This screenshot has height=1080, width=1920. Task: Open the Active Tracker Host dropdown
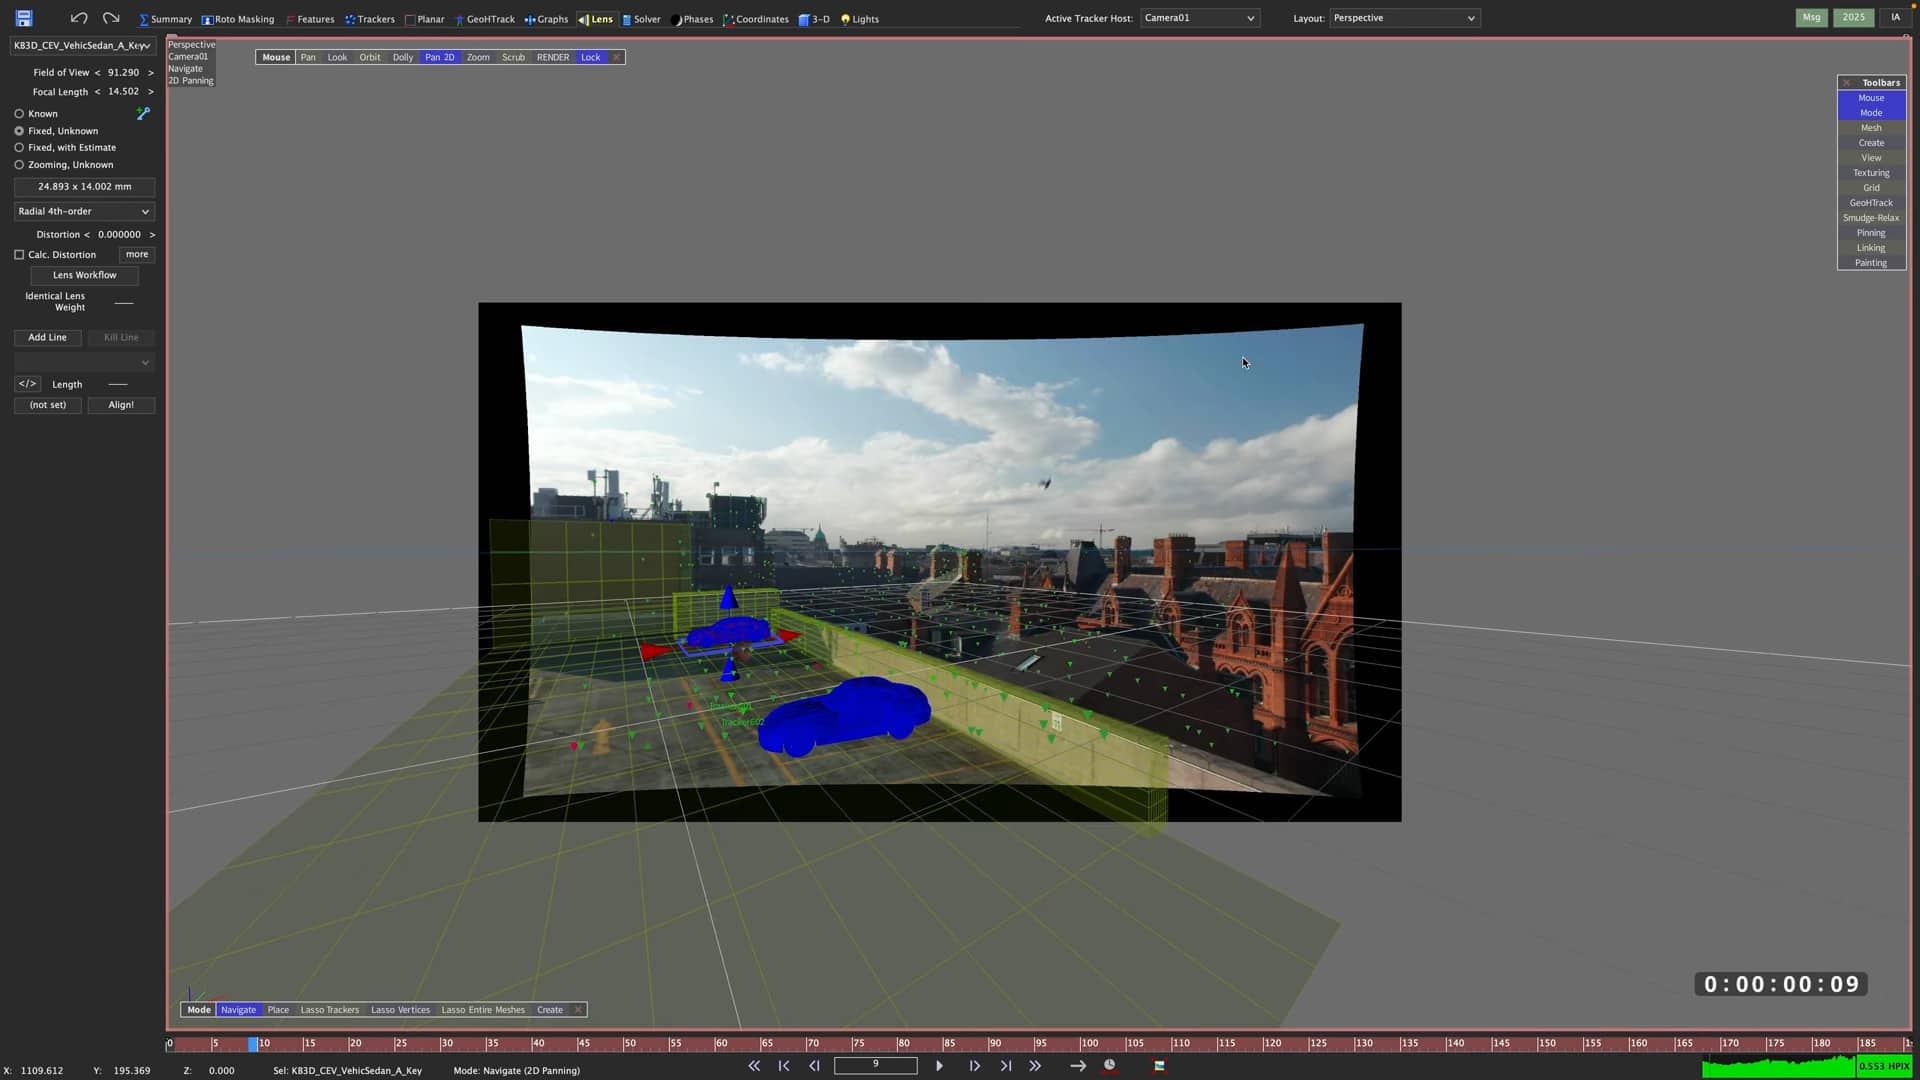click(1200, 18)
